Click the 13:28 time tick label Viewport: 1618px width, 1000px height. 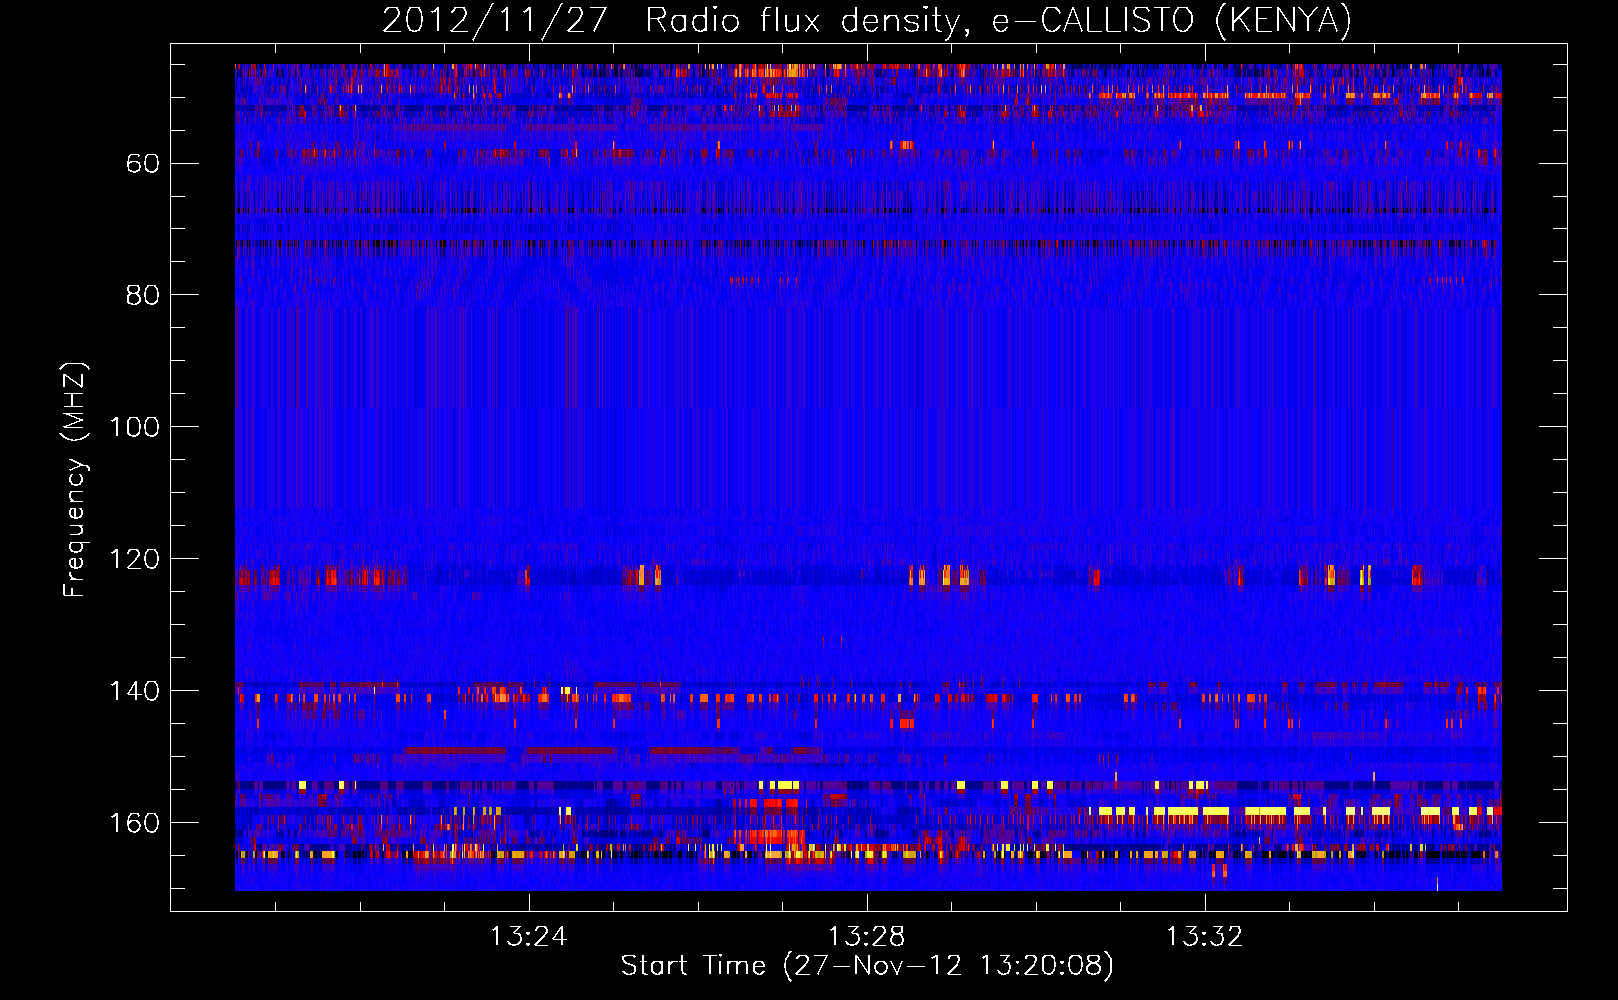tap(866, 937)
